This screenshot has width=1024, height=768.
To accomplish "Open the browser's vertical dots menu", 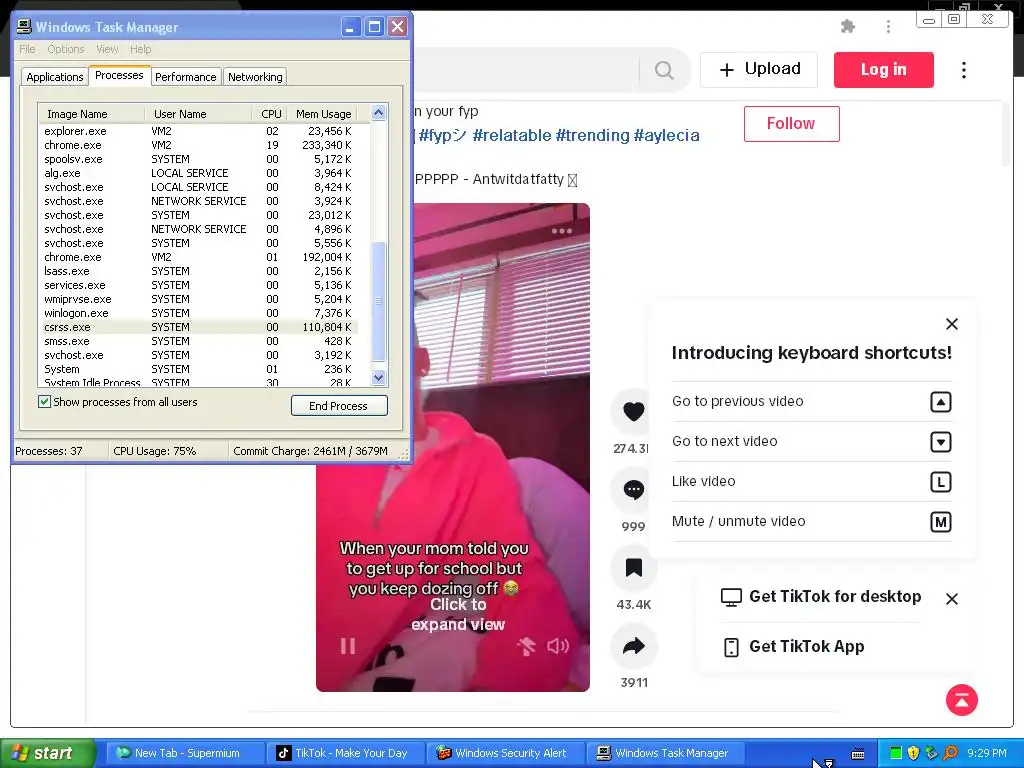I will 888,27.
